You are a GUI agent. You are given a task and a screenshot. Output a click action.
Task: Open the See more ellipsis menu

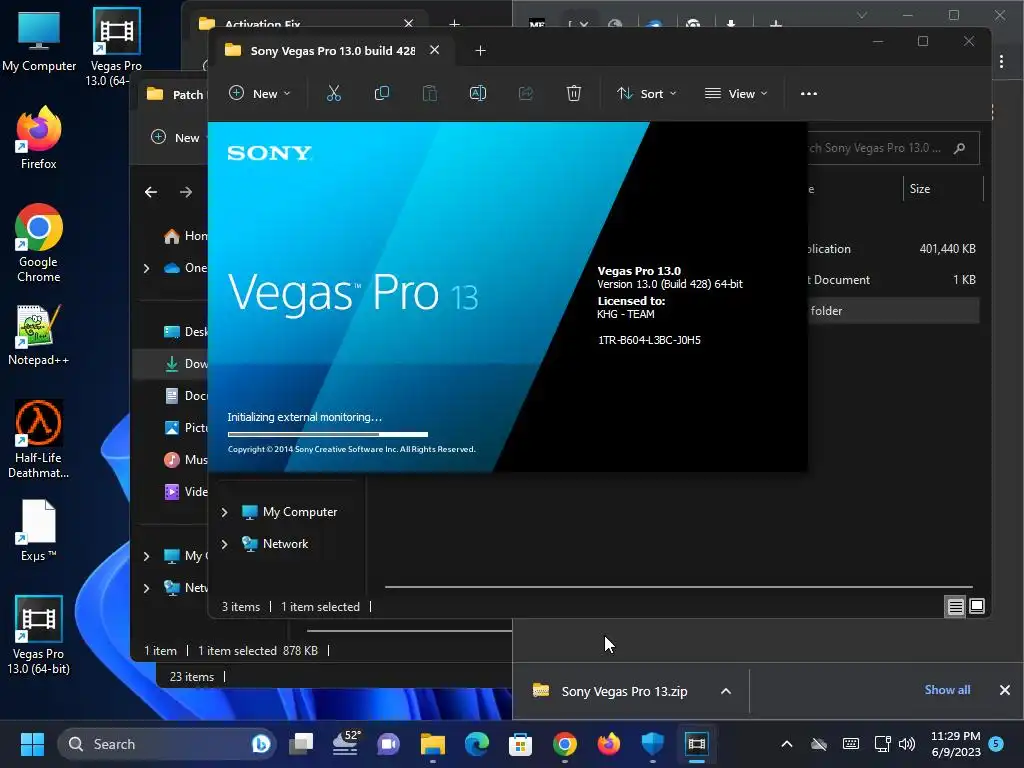(808, 93)
